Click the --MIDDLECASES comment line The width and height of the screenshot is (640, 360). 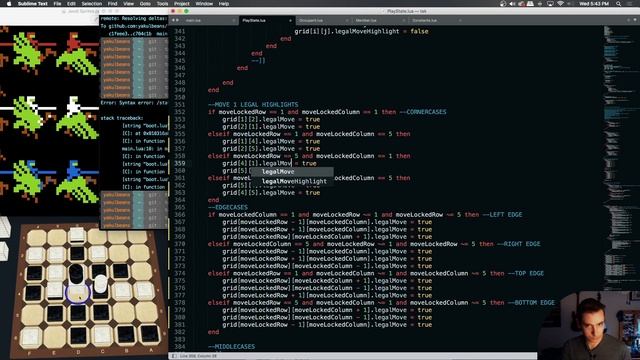point(231,347)
